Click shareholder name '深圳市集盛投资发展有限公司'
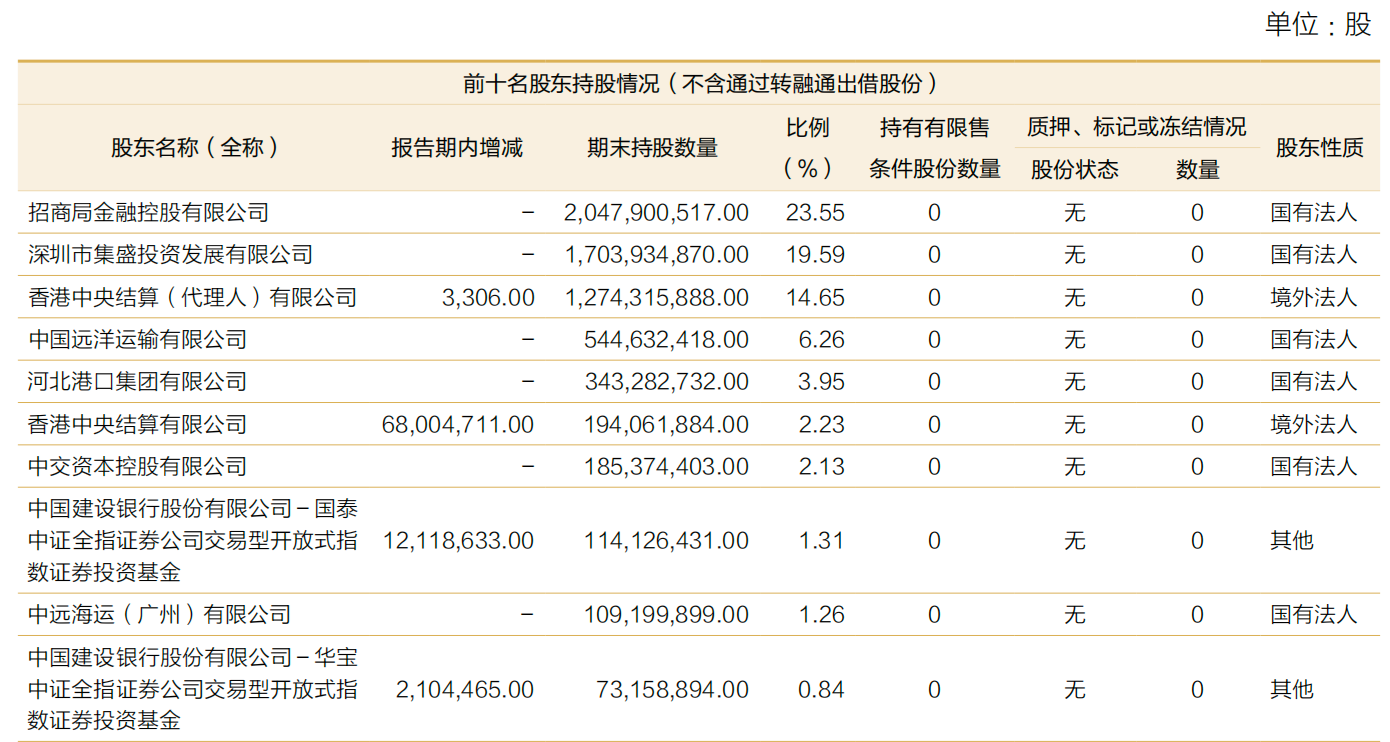 (x=171, y=255)
